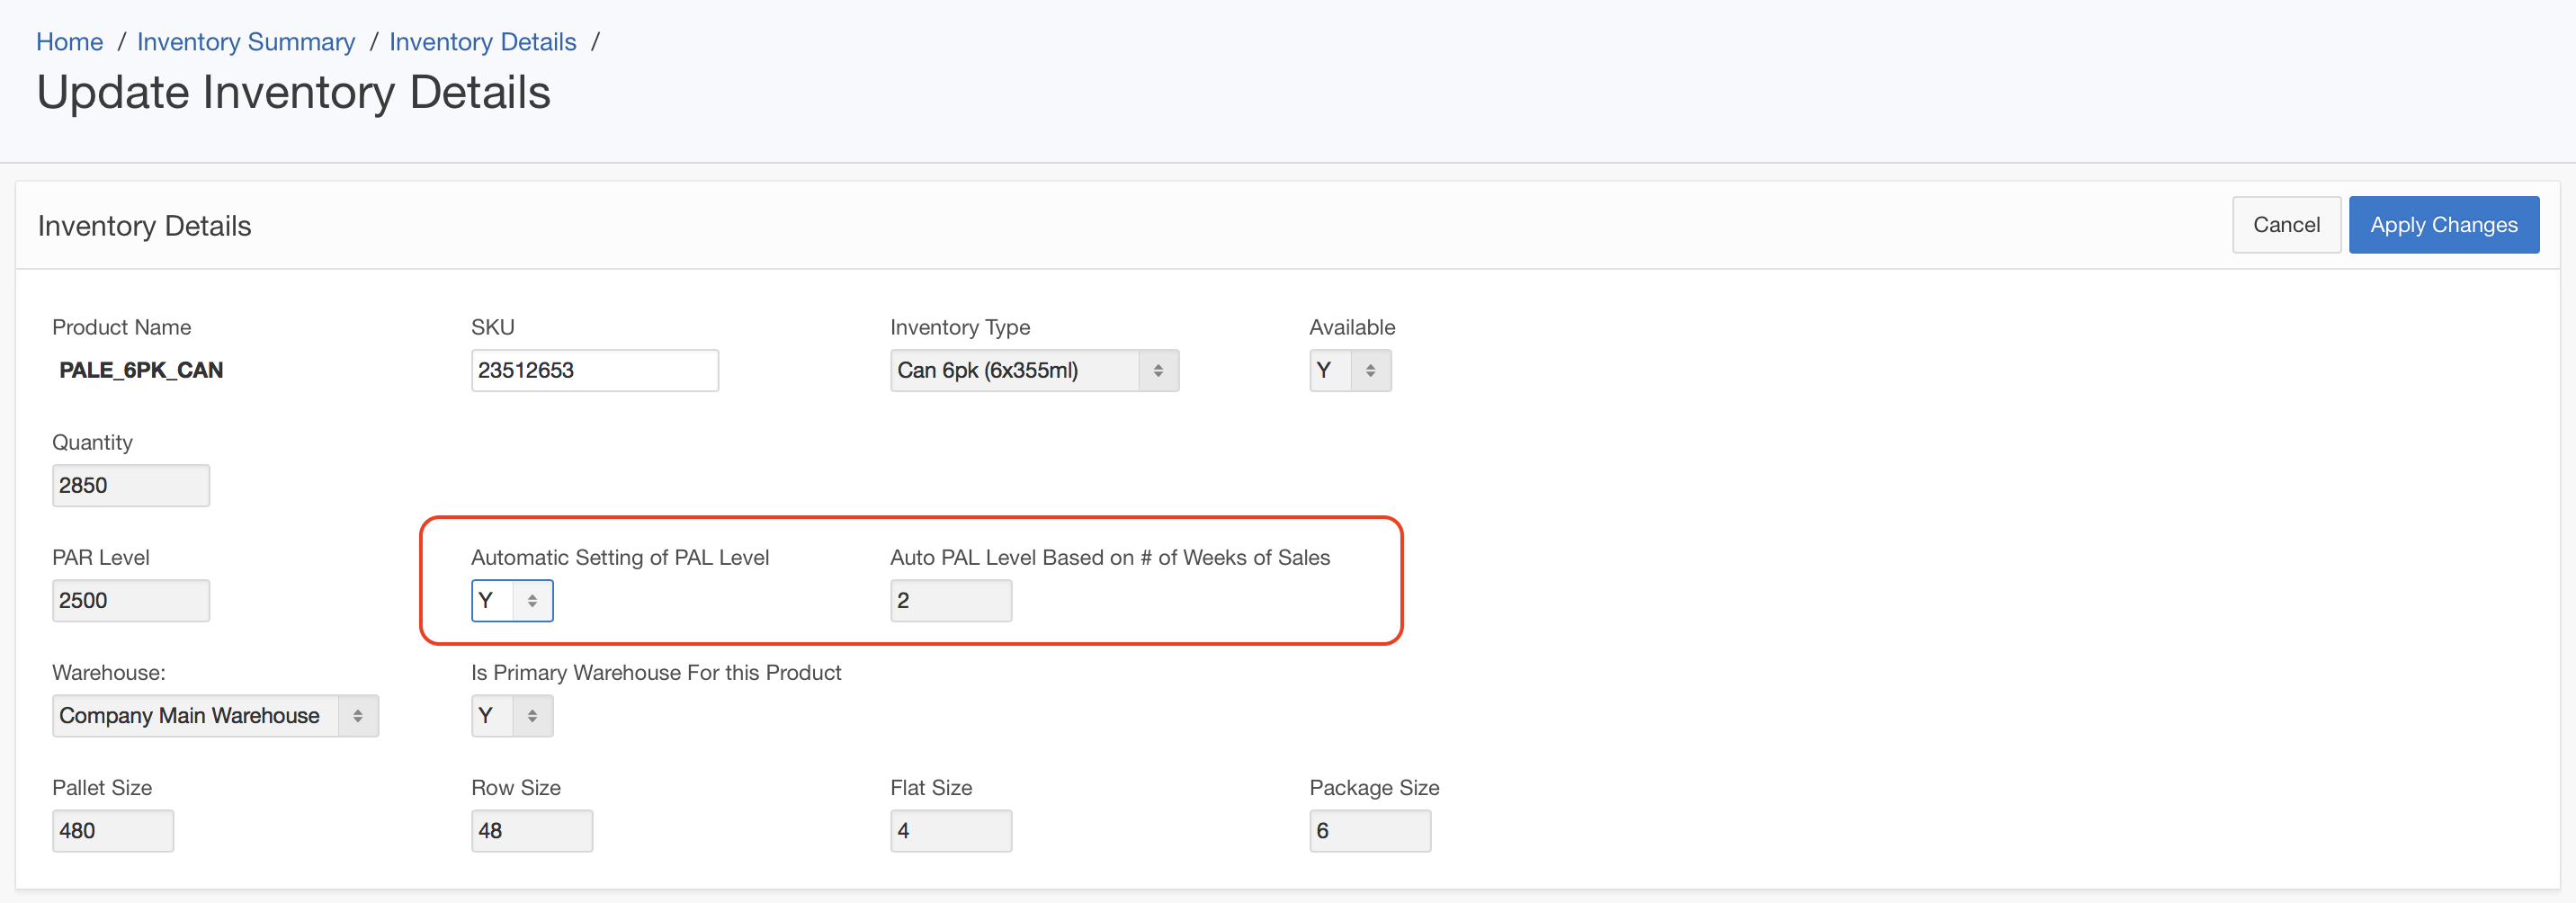Edit the PAR Level field
Screen dimensions: 2576x903
pos(130,601)
